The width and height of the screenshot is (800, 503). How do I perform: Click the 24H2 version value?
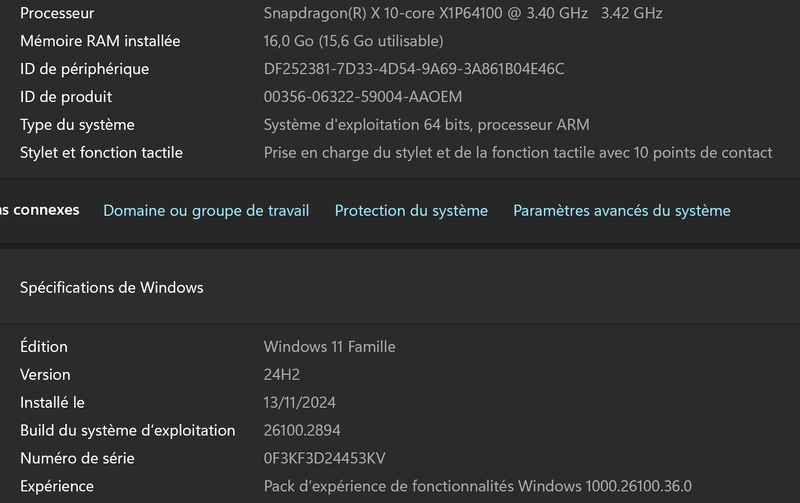pos(281,374)
